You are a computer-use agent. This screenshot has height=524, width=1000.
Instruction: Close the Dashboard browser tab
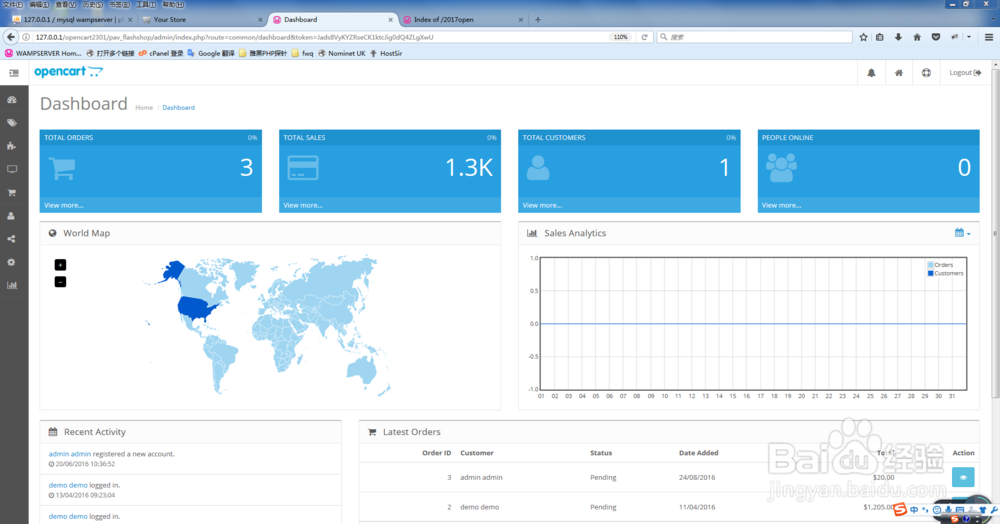coord(390,20)
